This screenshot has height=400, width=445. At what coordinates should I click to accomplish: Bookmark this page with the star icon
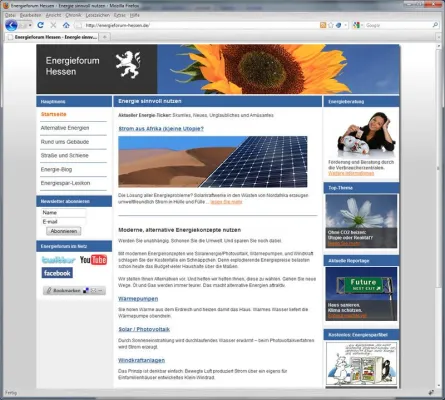click(331, 25)
